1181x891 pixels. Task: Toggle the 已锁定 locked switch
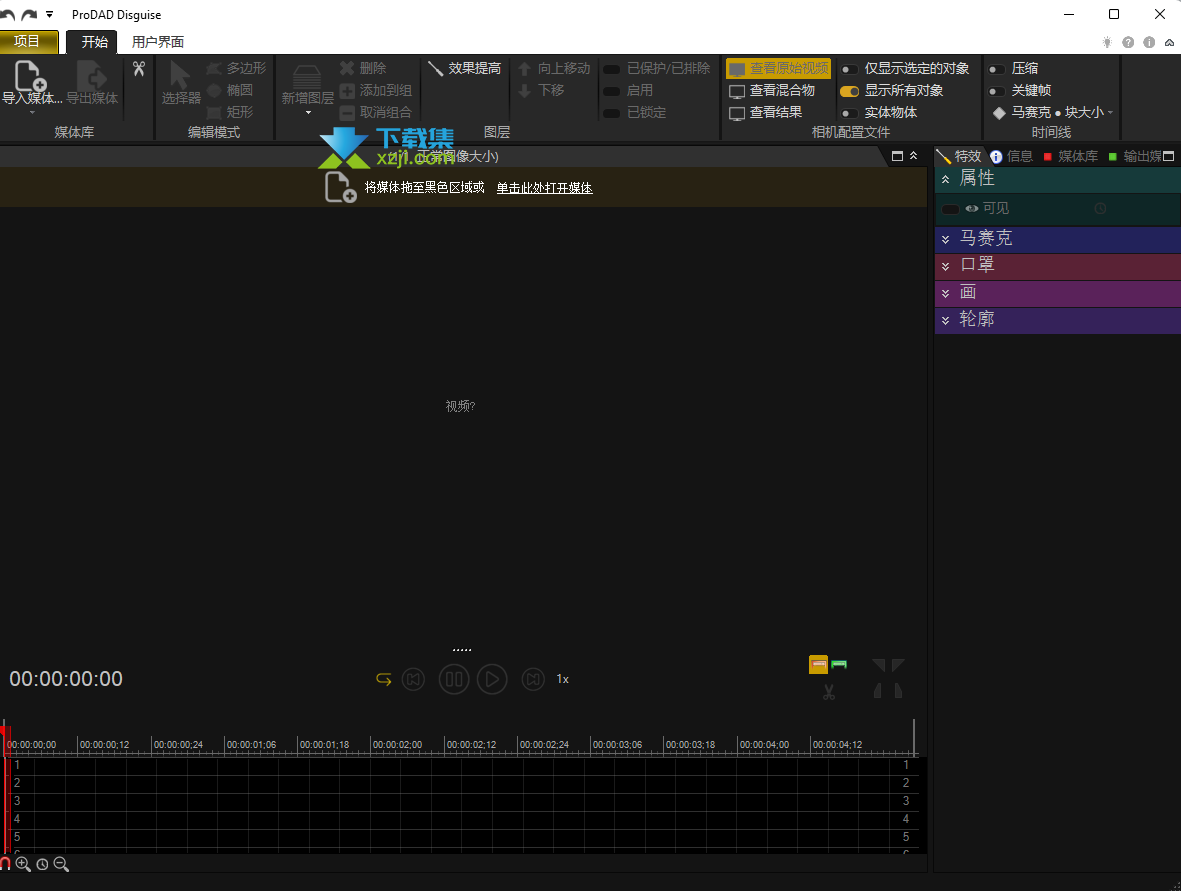[x=612, y=113]
